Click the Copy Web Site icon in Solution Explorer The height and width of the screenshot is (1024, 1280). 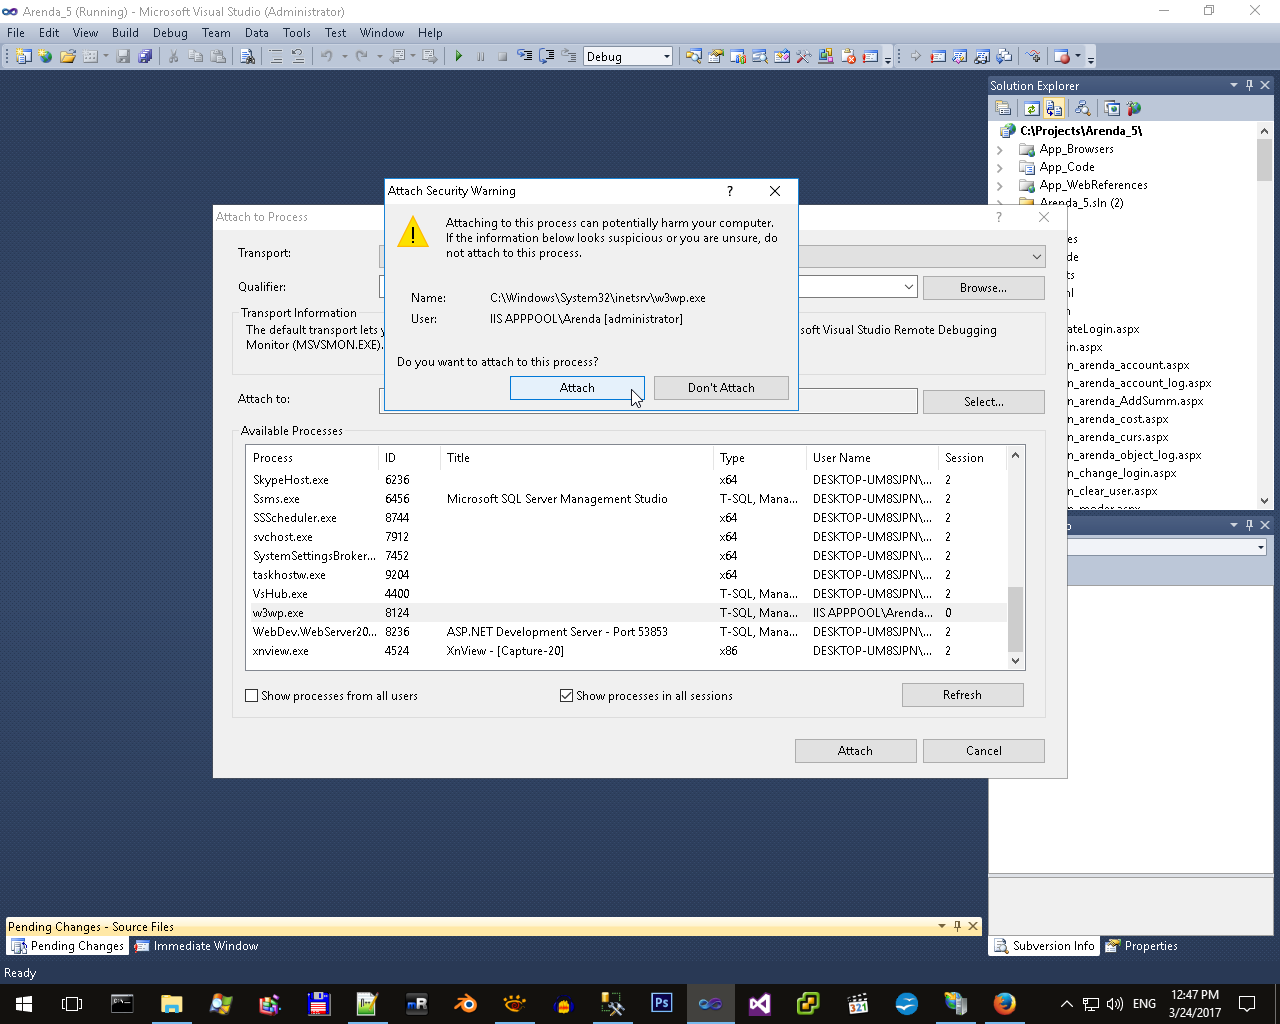pos(1112,108)
